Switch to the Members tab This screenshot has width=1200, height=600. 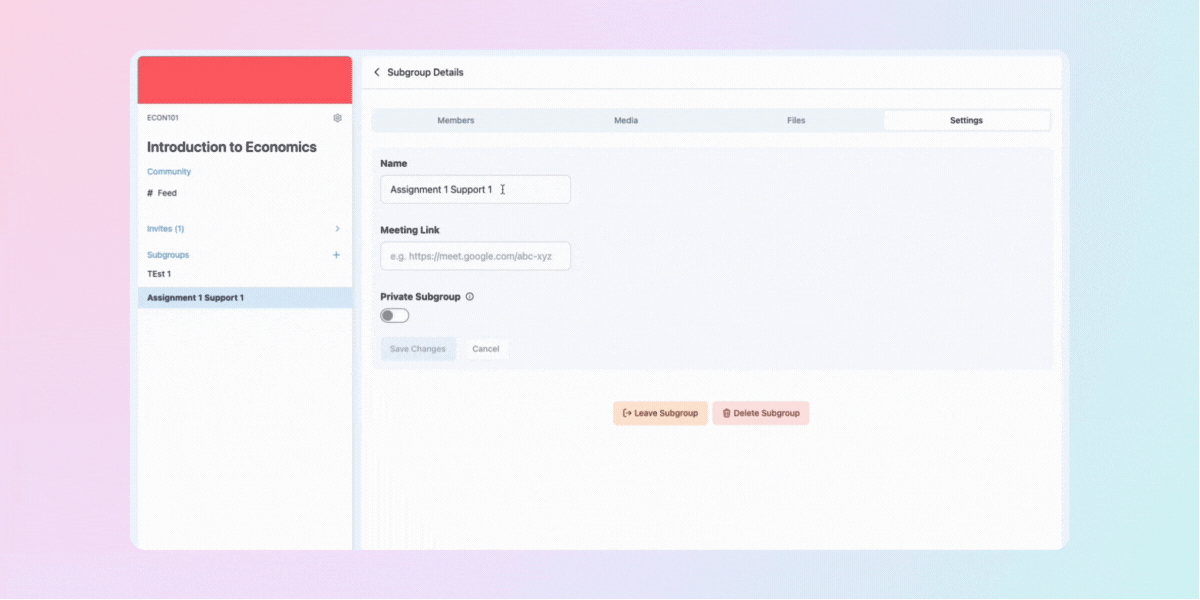click(x=456, y=120)
